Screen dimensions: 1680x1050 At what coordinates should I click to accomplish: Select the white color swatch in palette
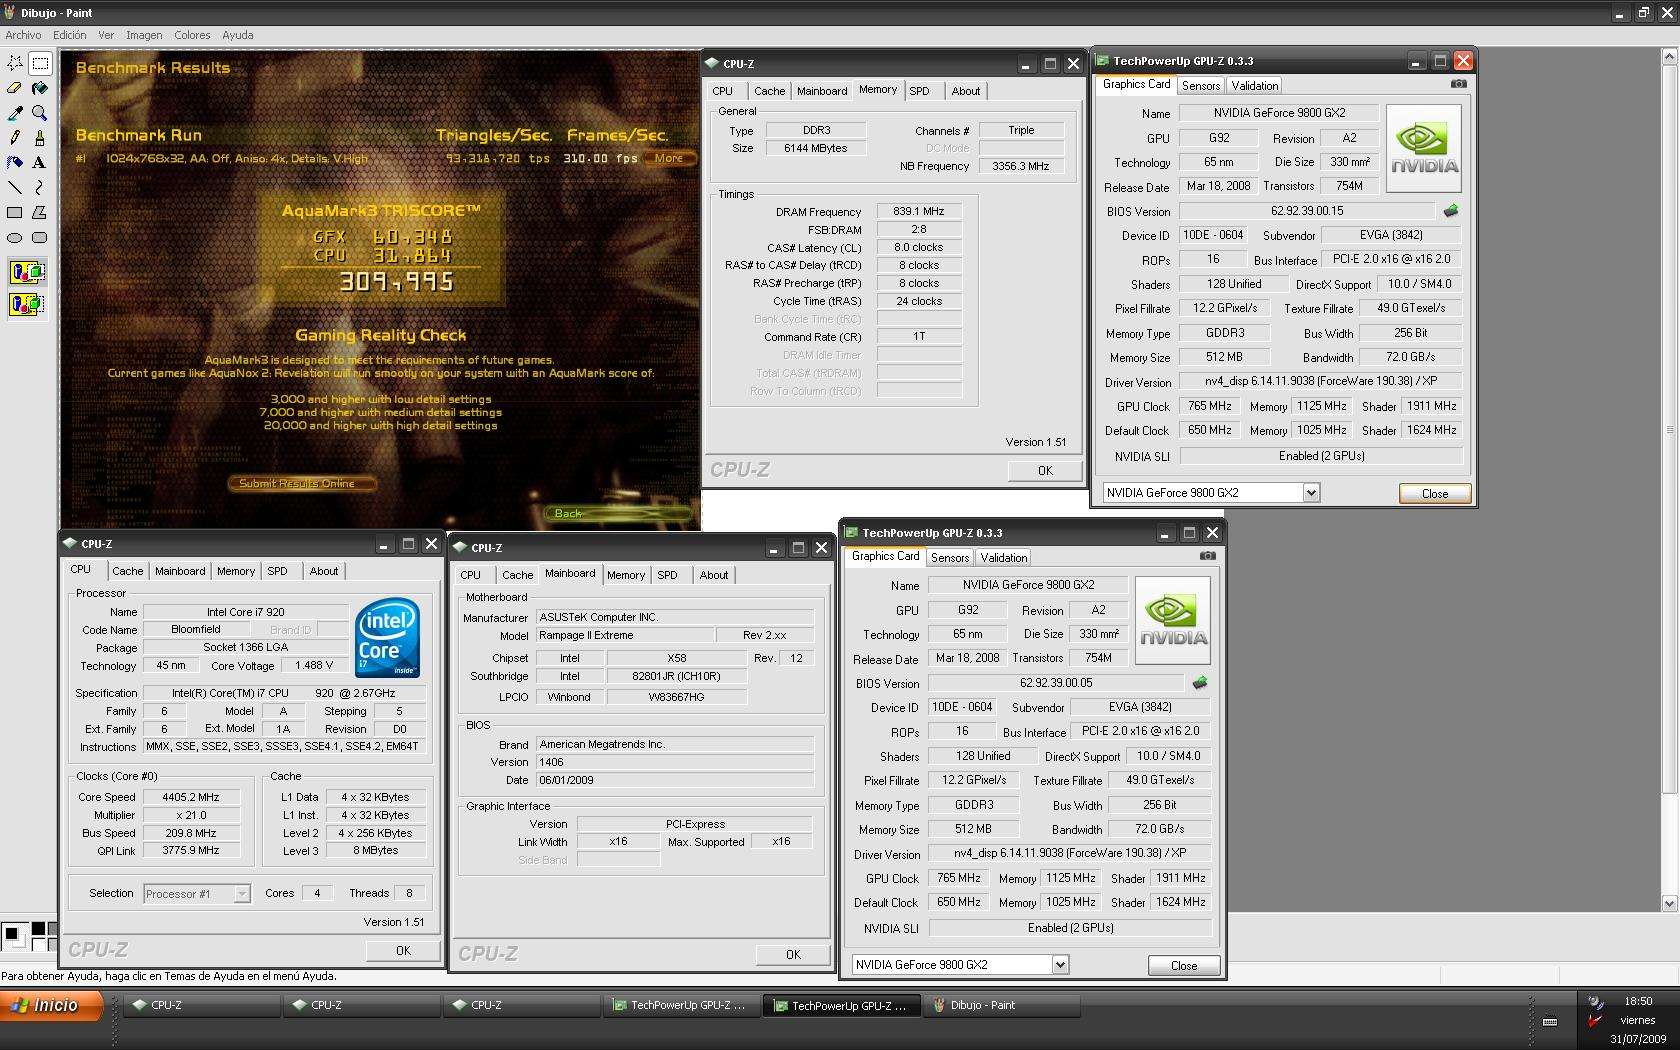coord(39,942)
